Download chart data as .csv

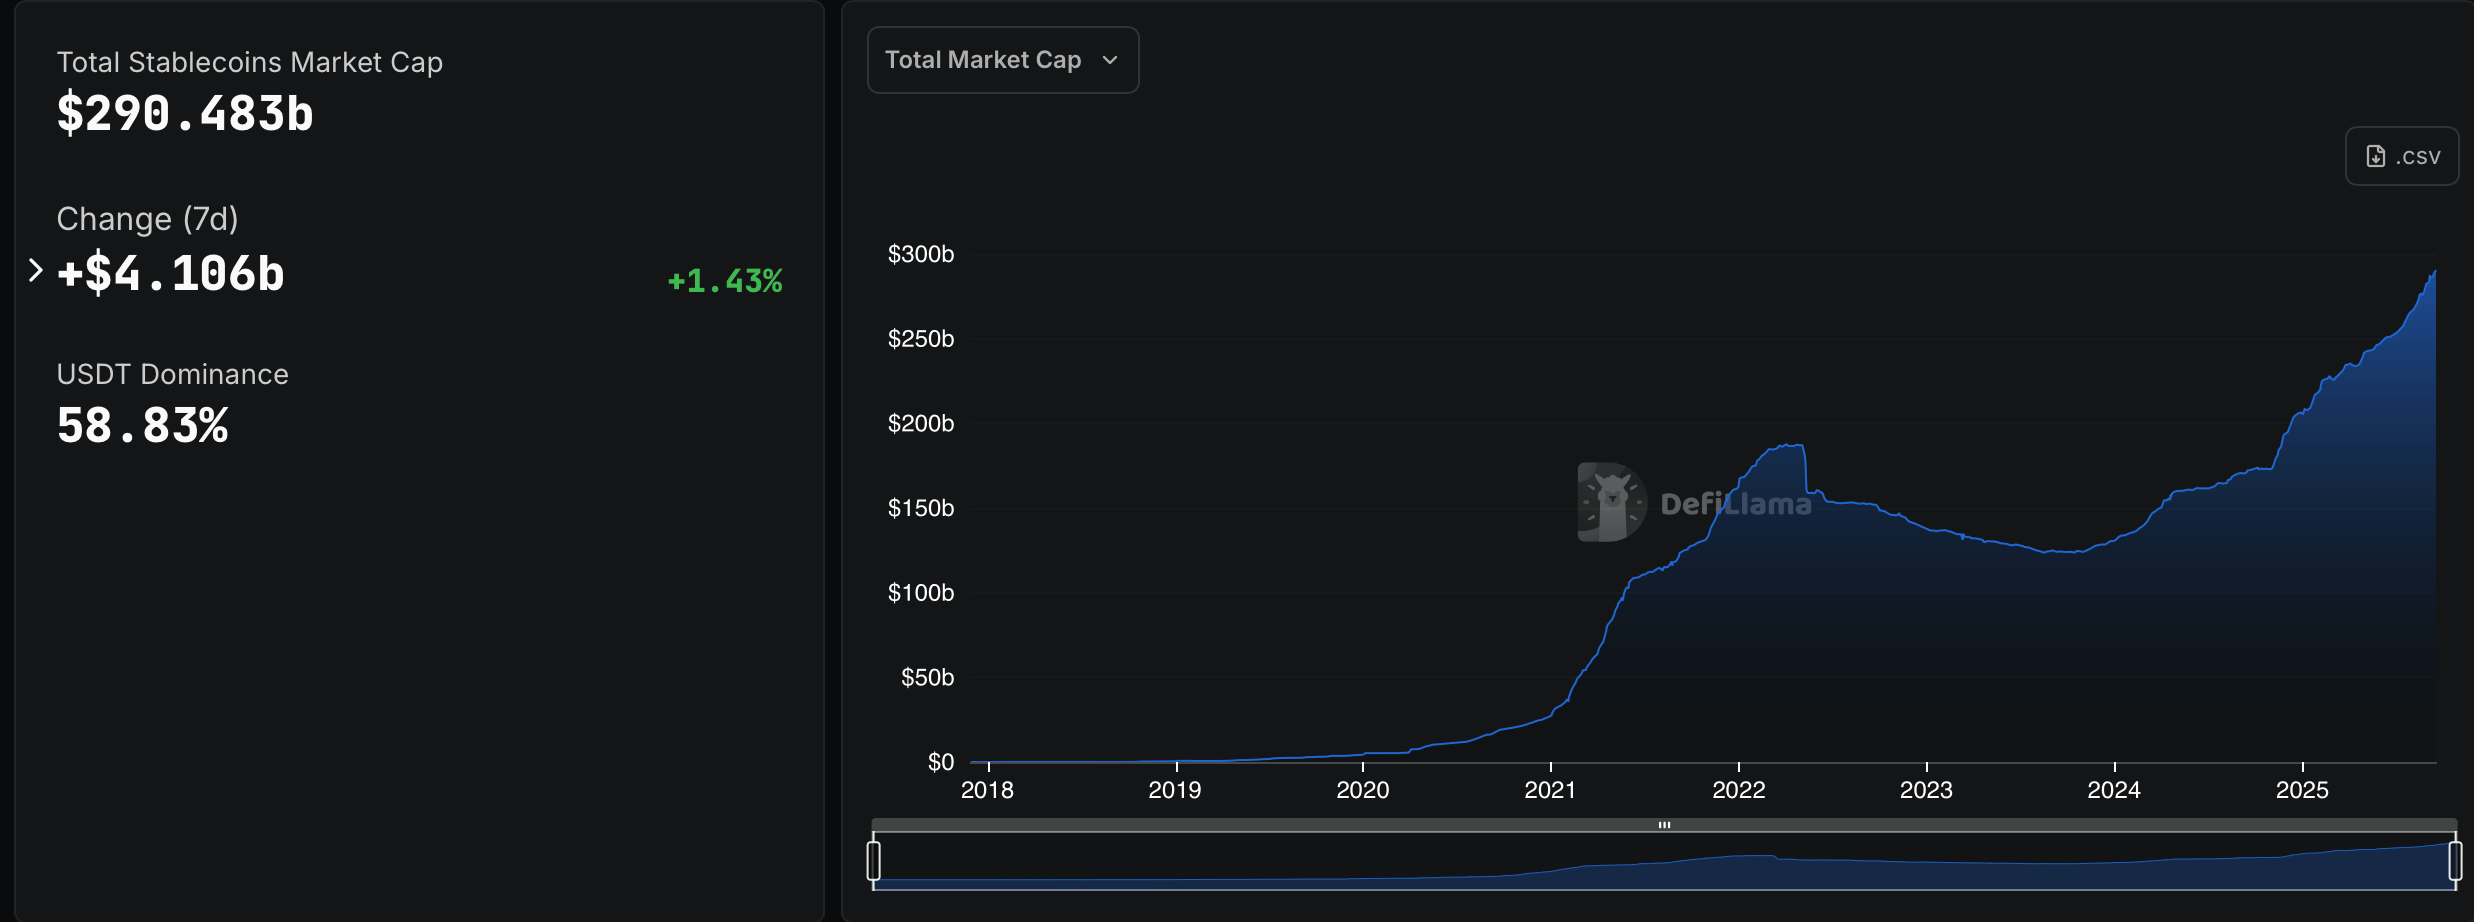pyautogui.click(x=2401, y=155)
